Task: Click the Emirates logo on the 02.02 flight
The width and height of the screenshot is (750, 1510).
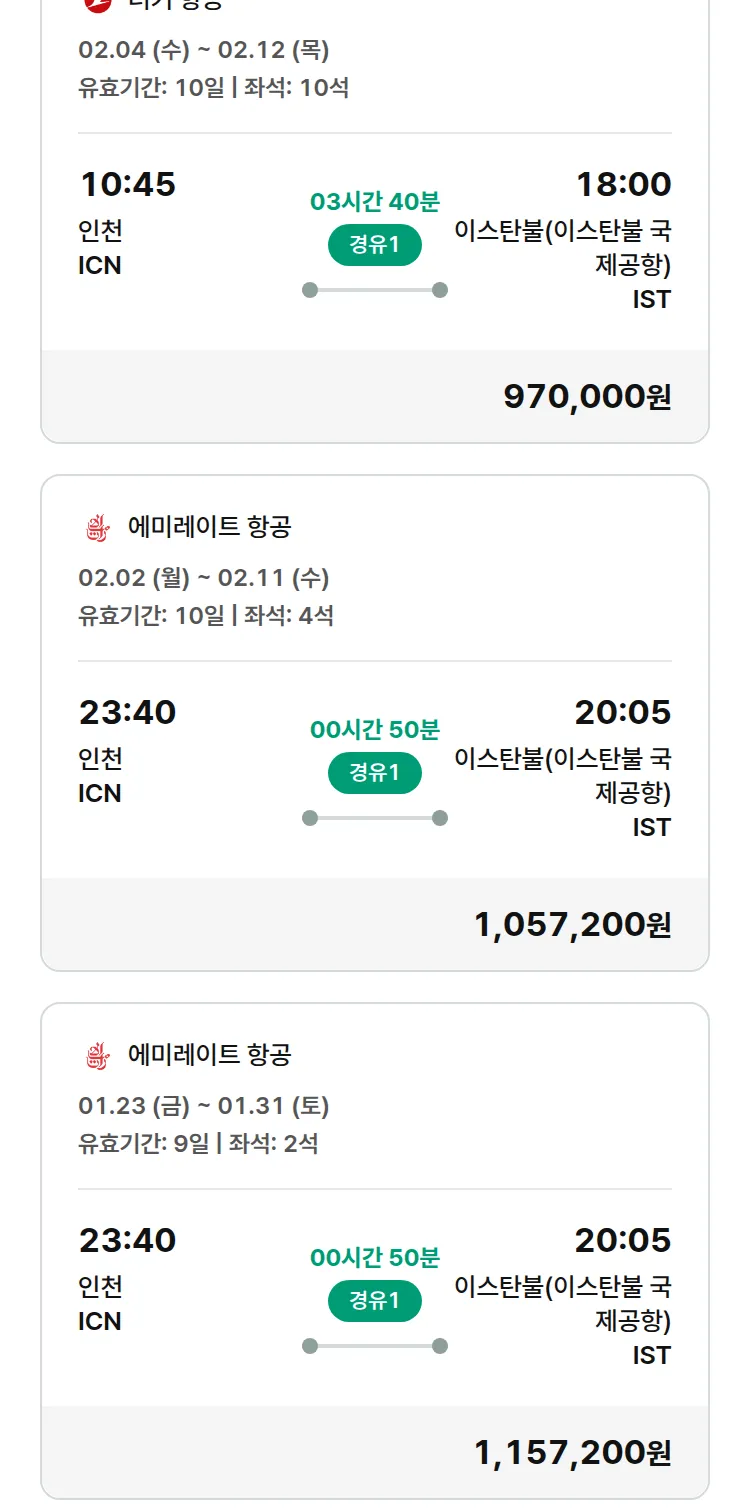Action: click(97, 528)
